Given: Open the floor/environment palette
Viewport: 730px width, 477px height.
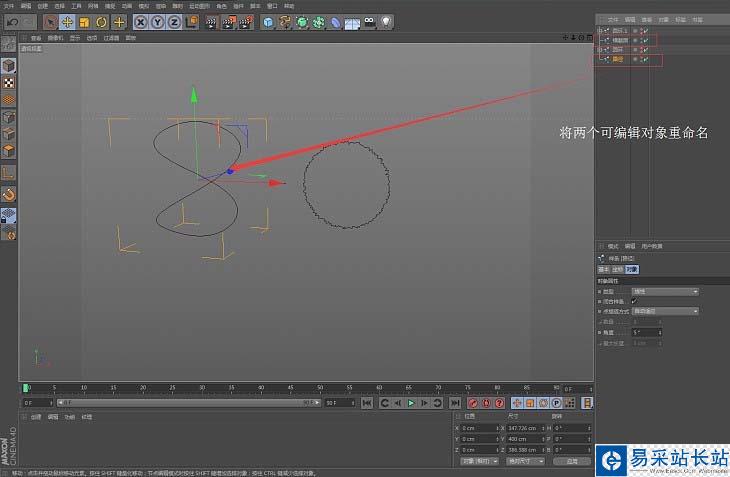Looking at the screenshot, I should pos(352,22).
